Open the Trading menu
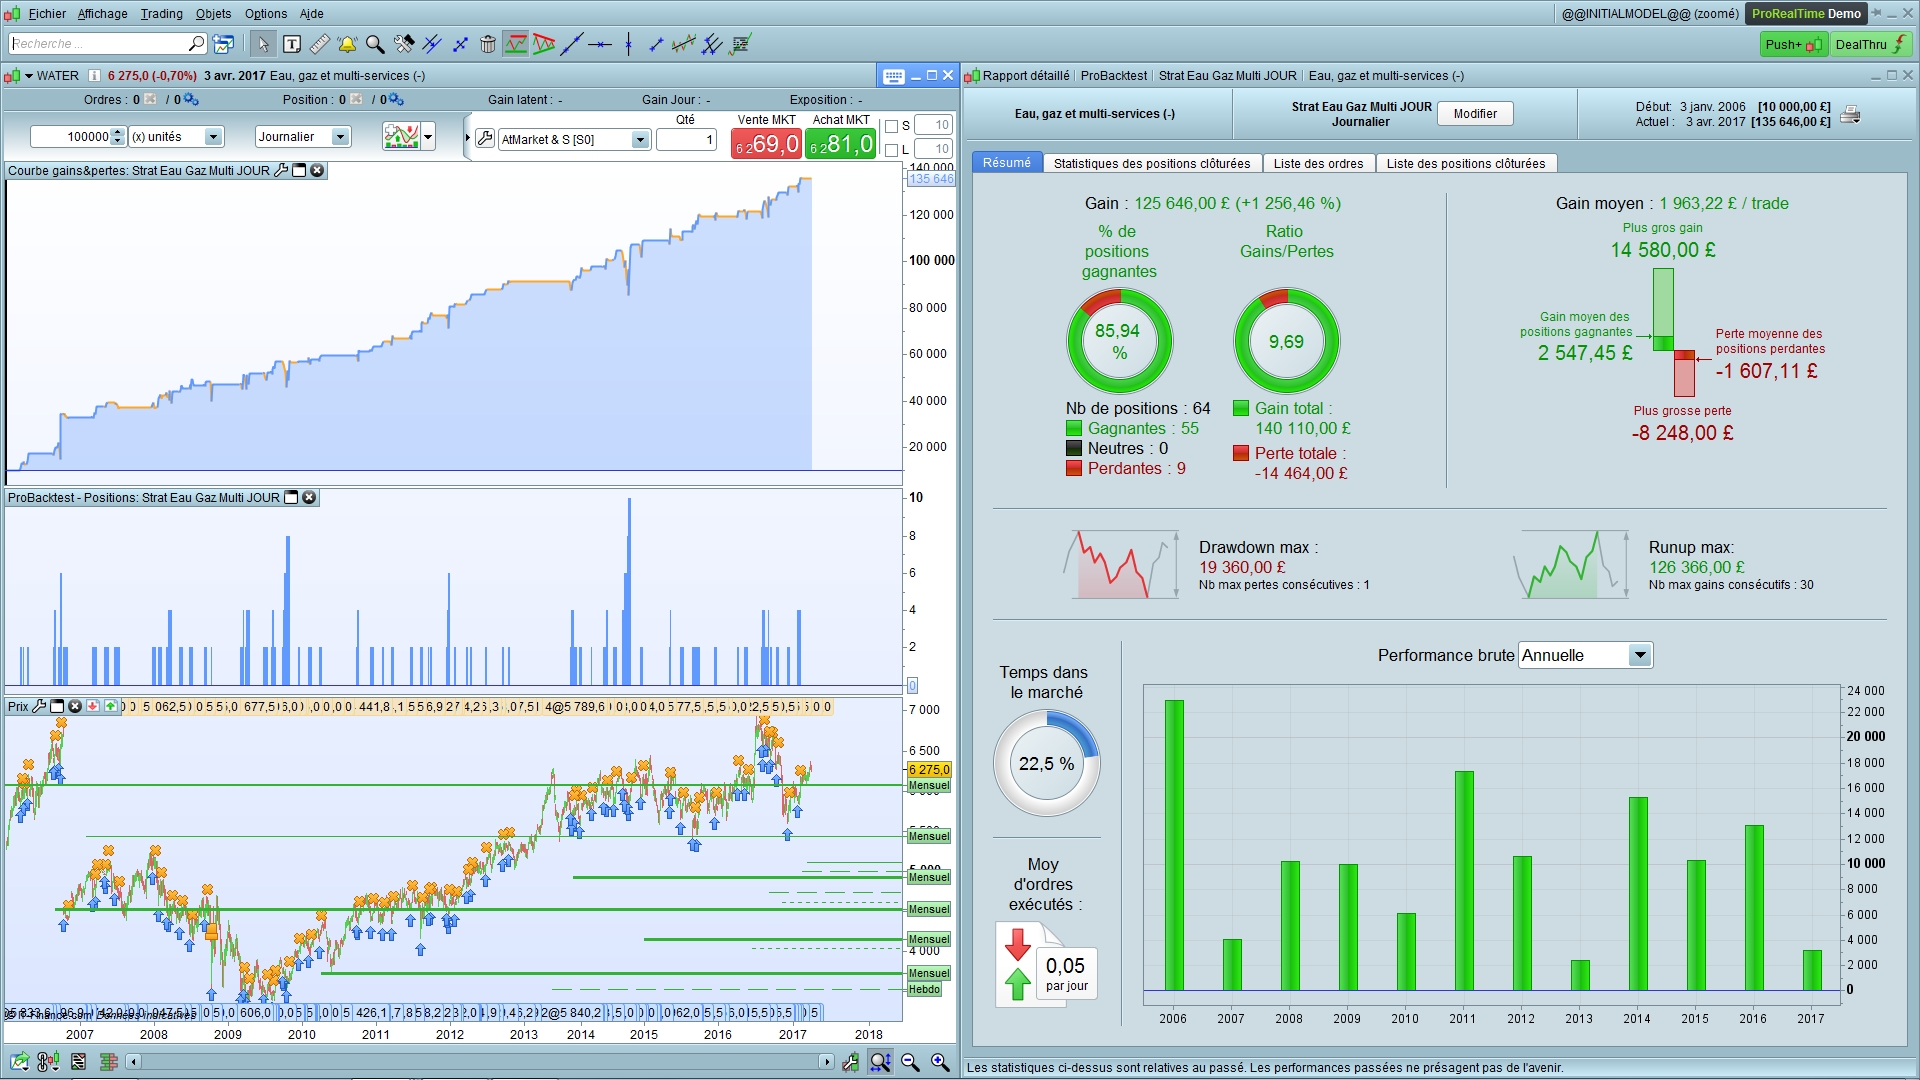 [161, 14]
